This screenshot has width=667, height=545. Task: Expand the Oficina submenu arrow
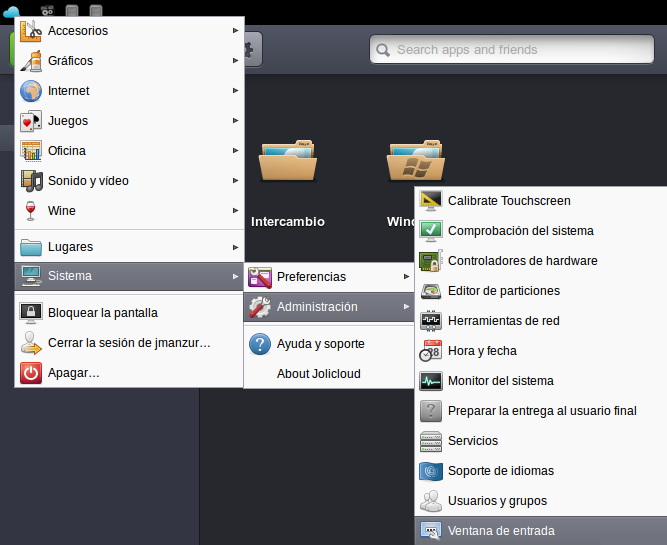(x=235, y=151)
